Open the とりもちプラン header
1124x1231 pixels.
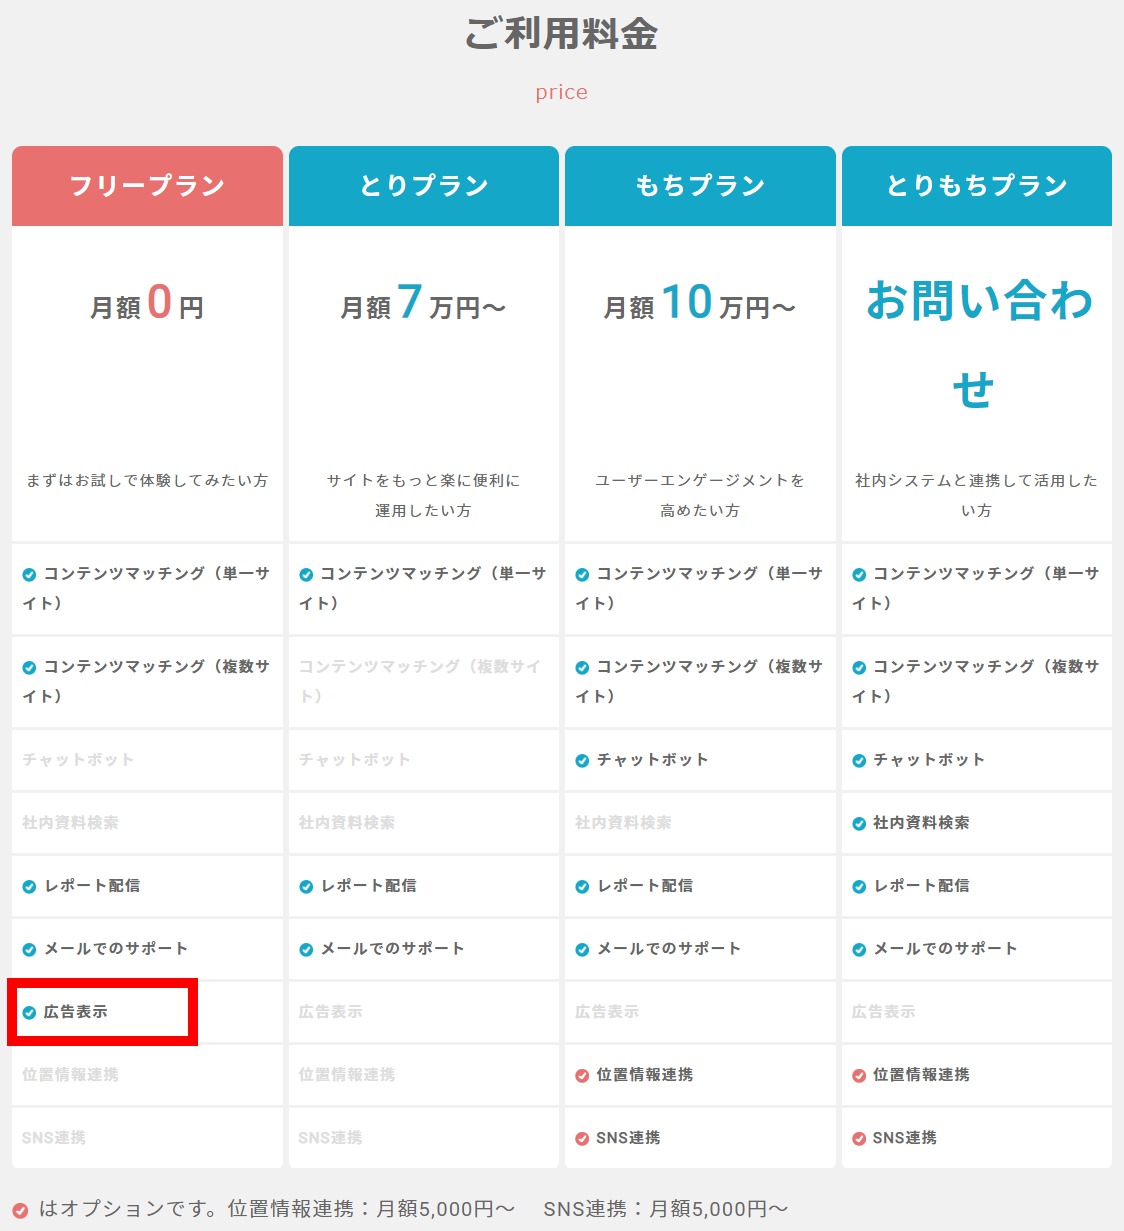point(977,186)
